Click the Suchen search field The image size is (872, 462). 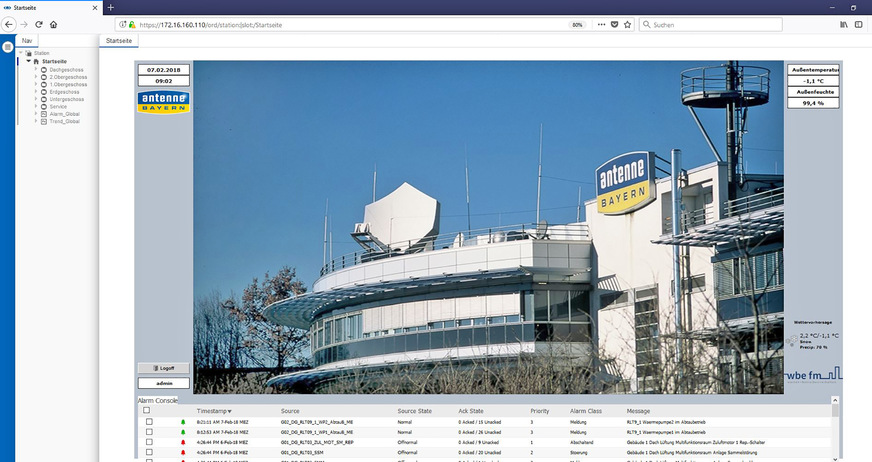point(711,24)
